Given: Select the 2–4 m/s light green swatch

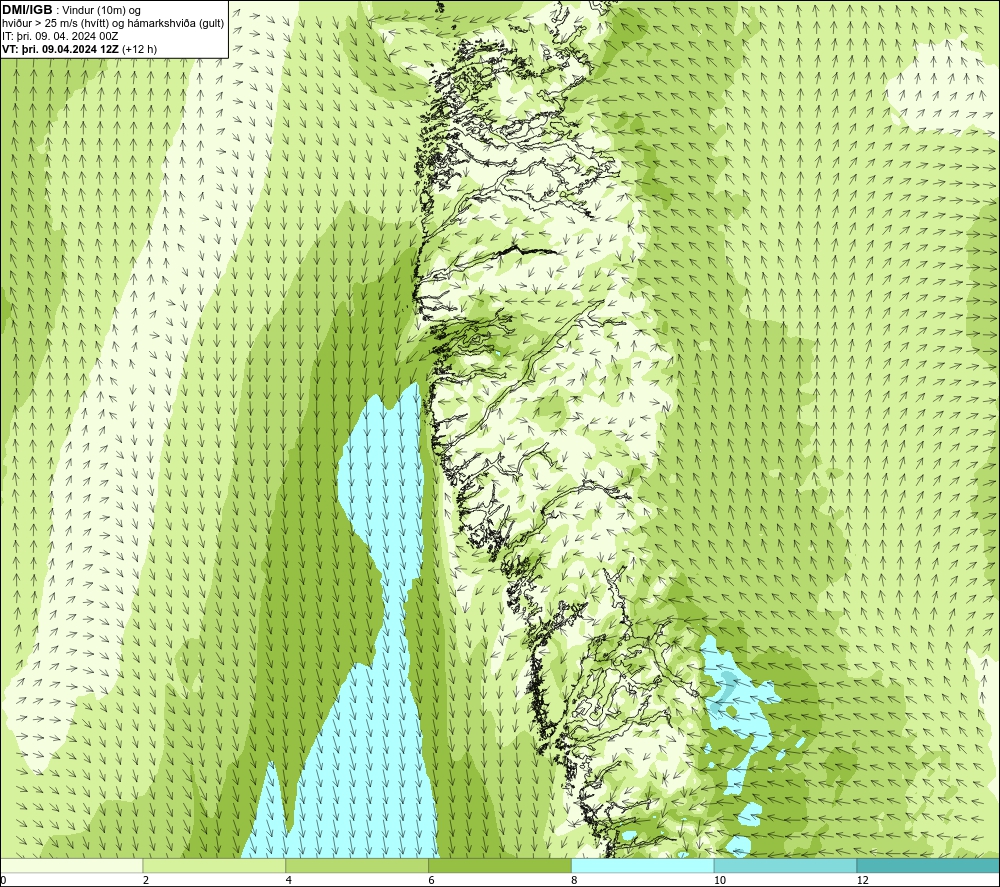Looking at the screenshot, I should [214, 865].
